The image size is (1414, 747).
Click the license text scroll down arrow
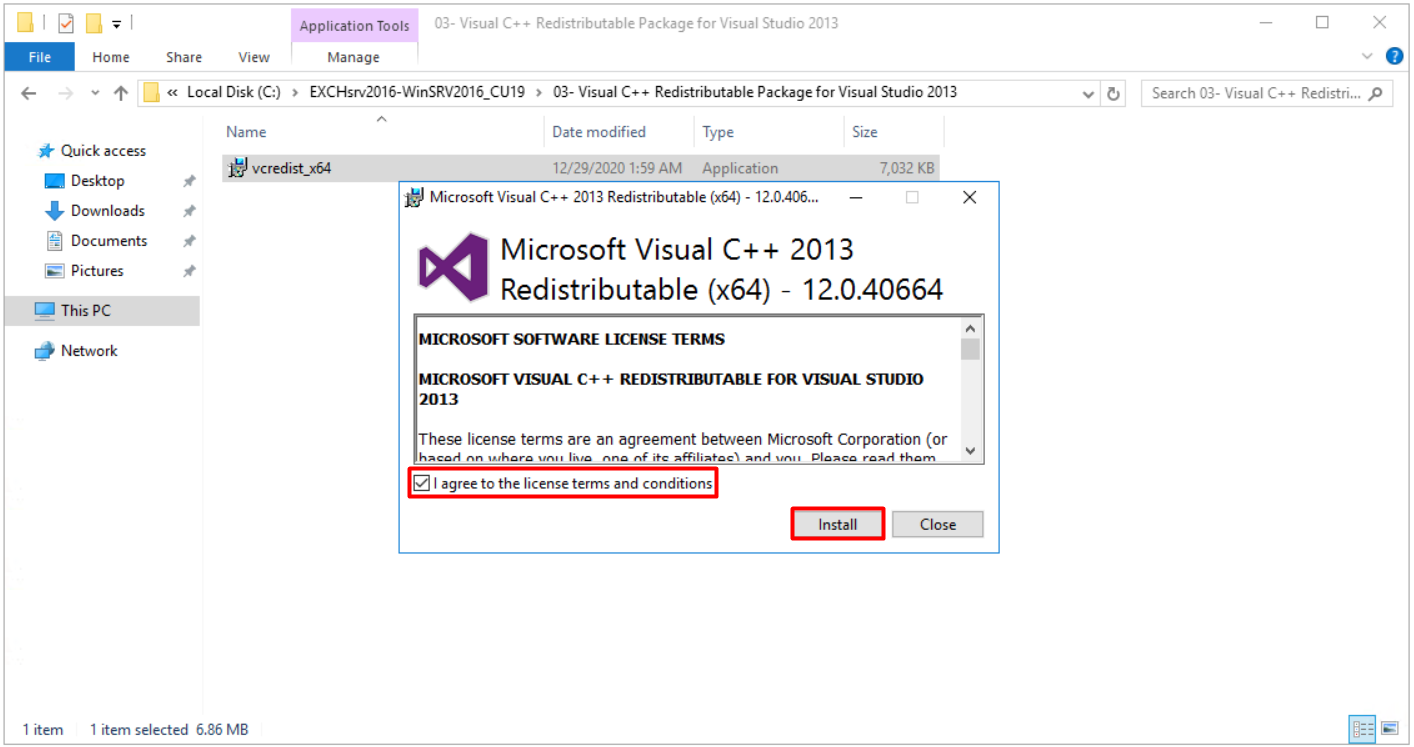[x=970, y=451]
